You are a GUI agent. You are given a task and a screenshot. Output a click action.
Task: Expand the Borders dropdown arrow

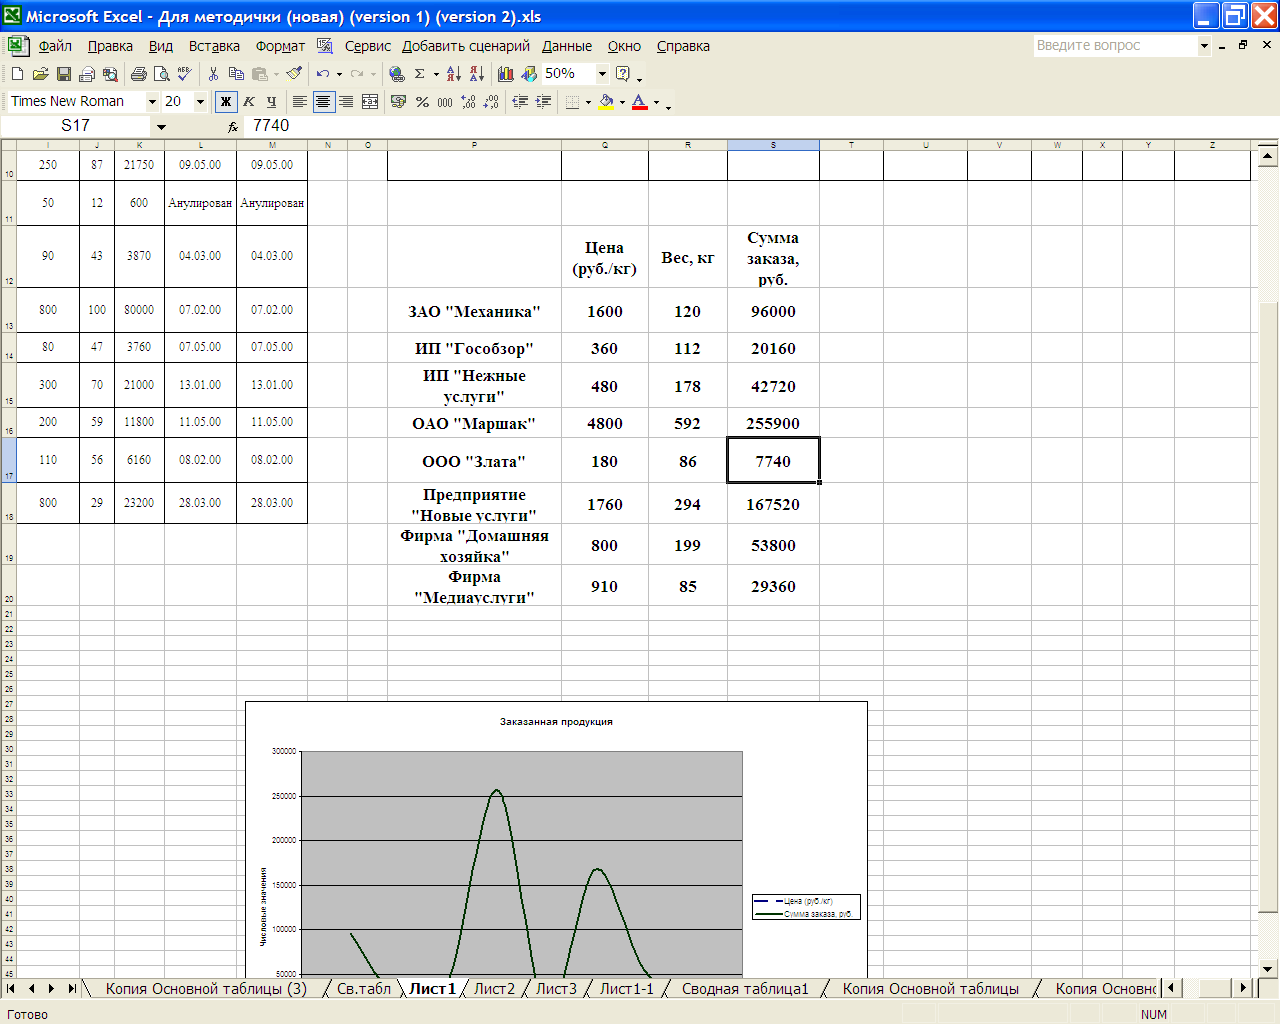(588, 101)
